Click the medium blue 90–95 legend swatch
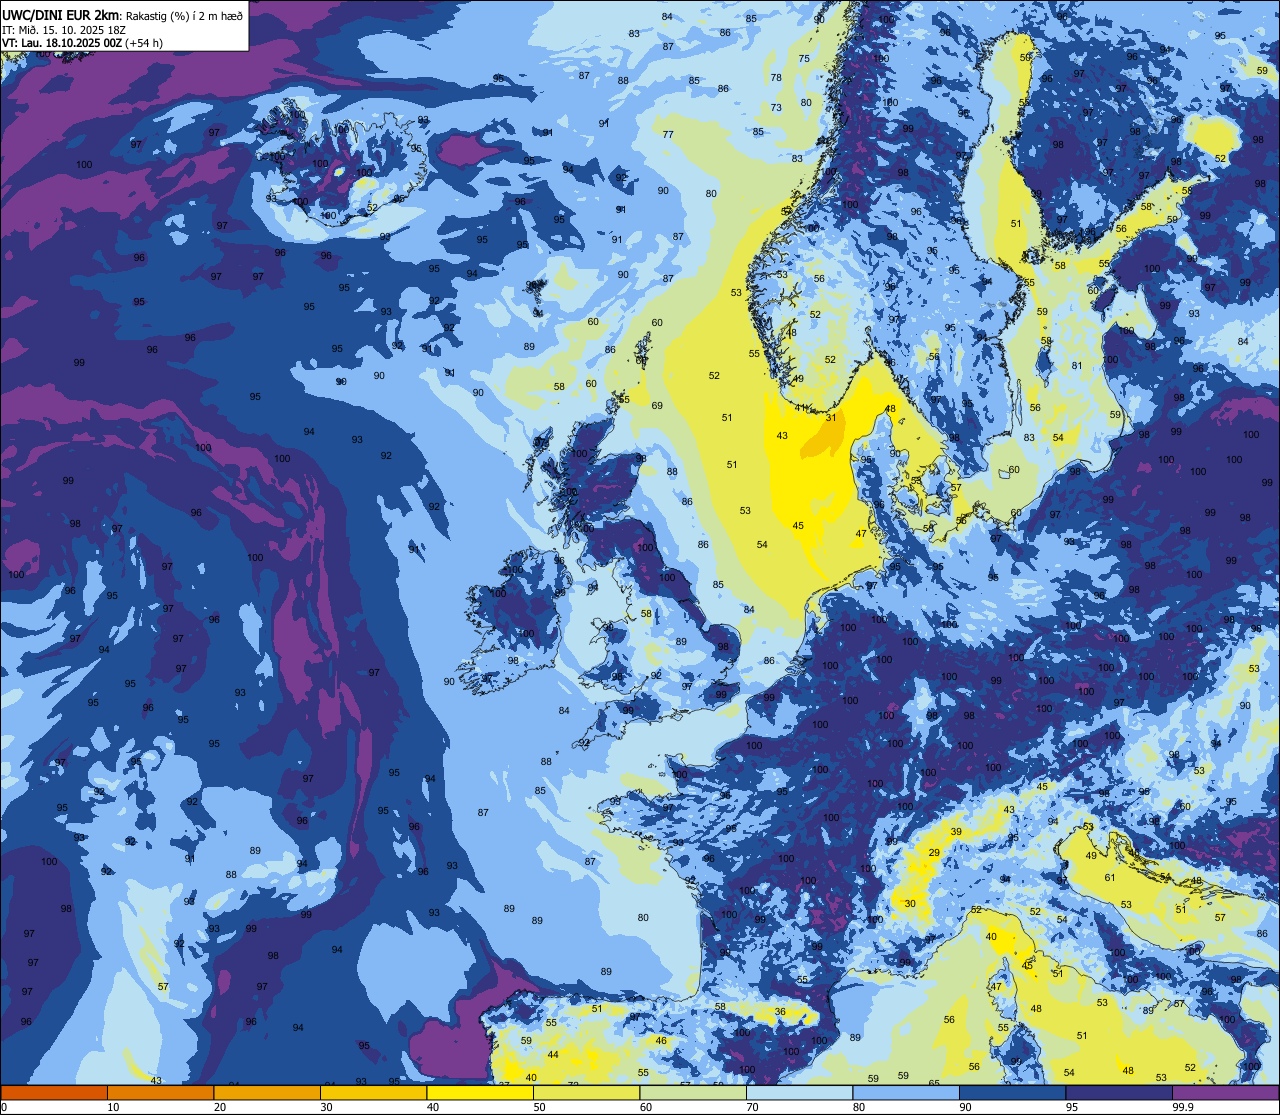The width and height of the screenshot is (1280, 1115). 1012,1092
